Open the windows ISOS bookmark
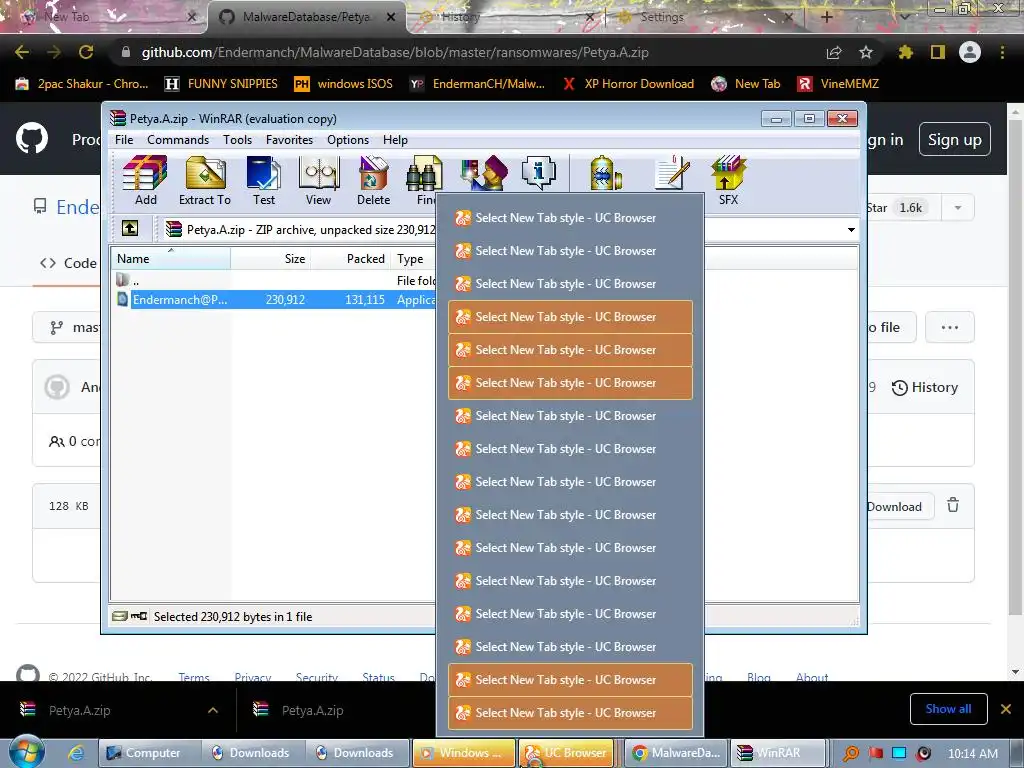 (344, 84)
